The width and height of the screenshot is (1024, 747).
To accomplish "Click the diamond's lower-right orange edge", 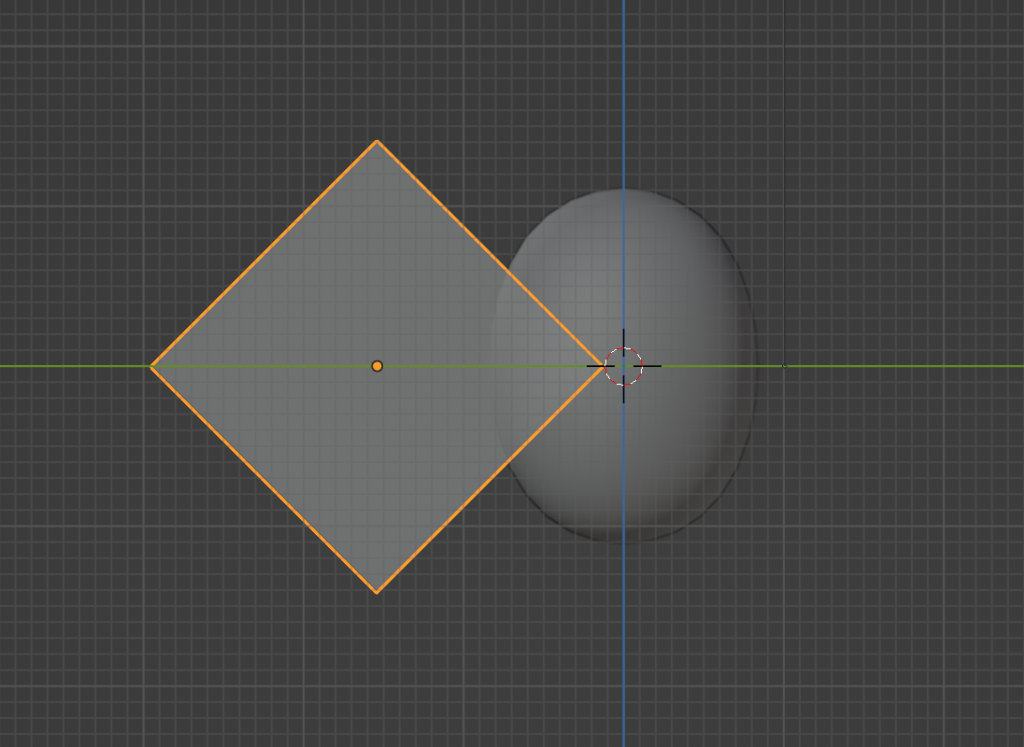I will [489, 480].
